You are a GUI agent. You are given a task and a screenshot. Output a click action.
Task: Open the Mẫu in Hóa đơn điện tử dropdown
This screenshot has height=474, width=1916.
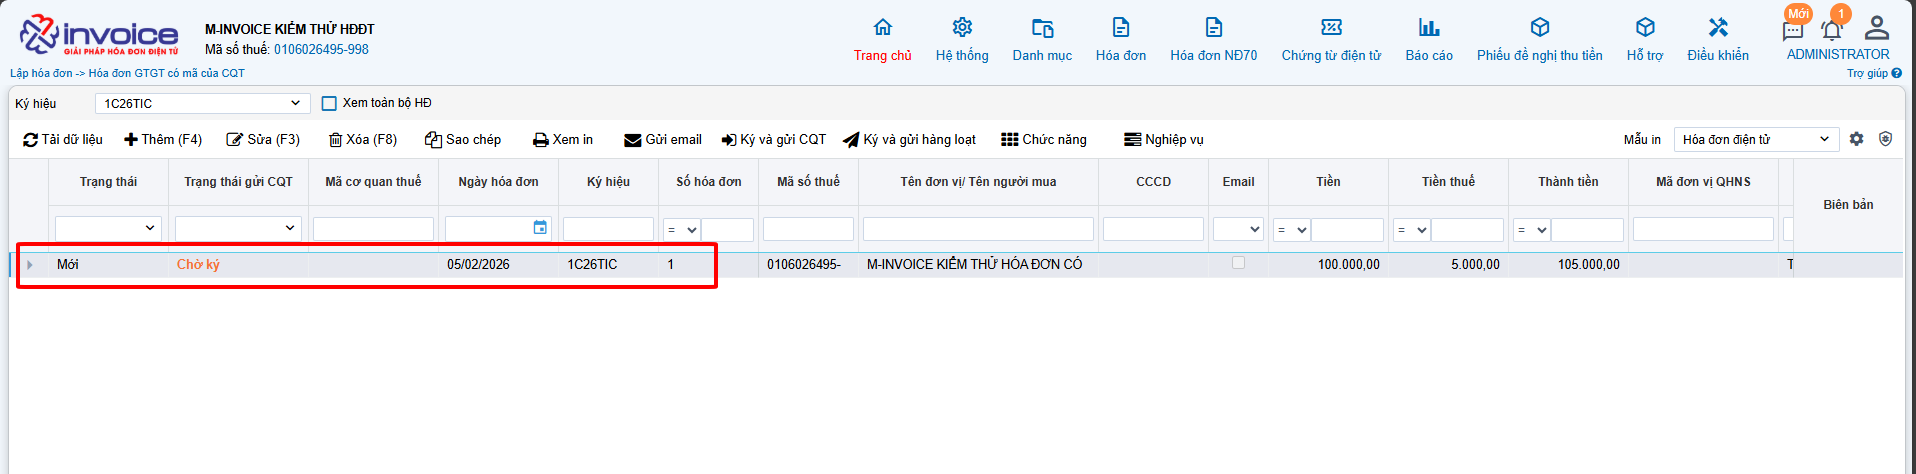(x=1755, y=139)
